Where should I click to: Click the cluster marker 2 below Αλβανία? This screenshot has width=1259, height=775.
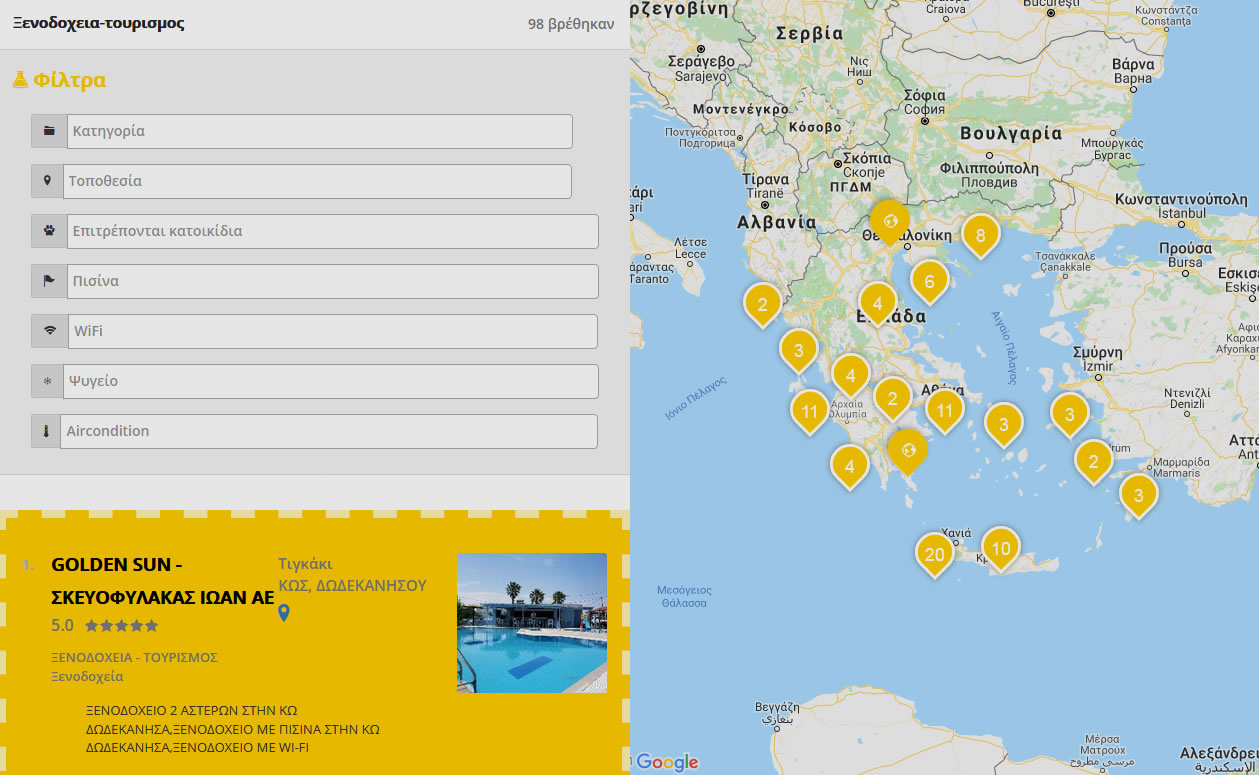tap(762, 306)
